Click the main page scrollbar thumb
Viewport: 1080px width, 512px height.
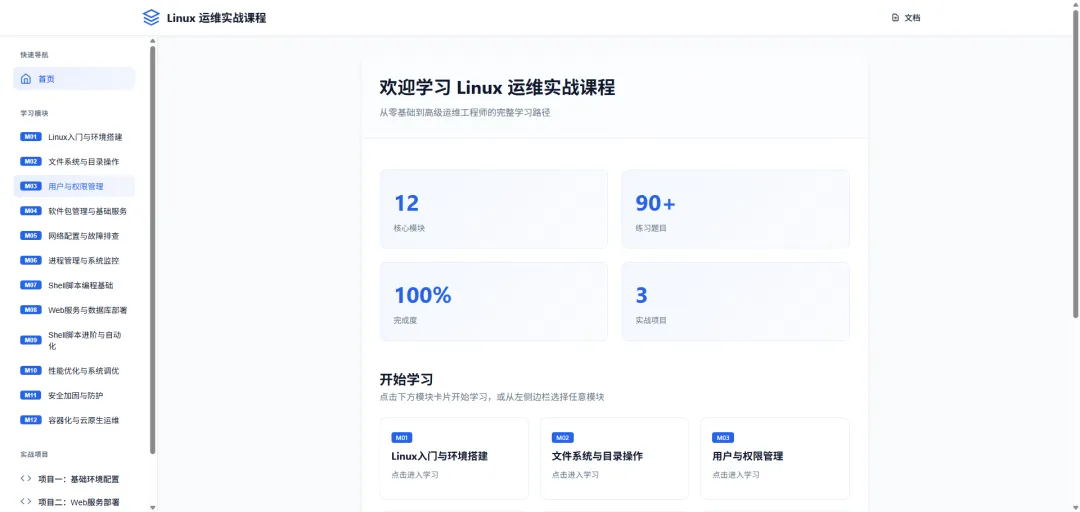click(1075, 165)
